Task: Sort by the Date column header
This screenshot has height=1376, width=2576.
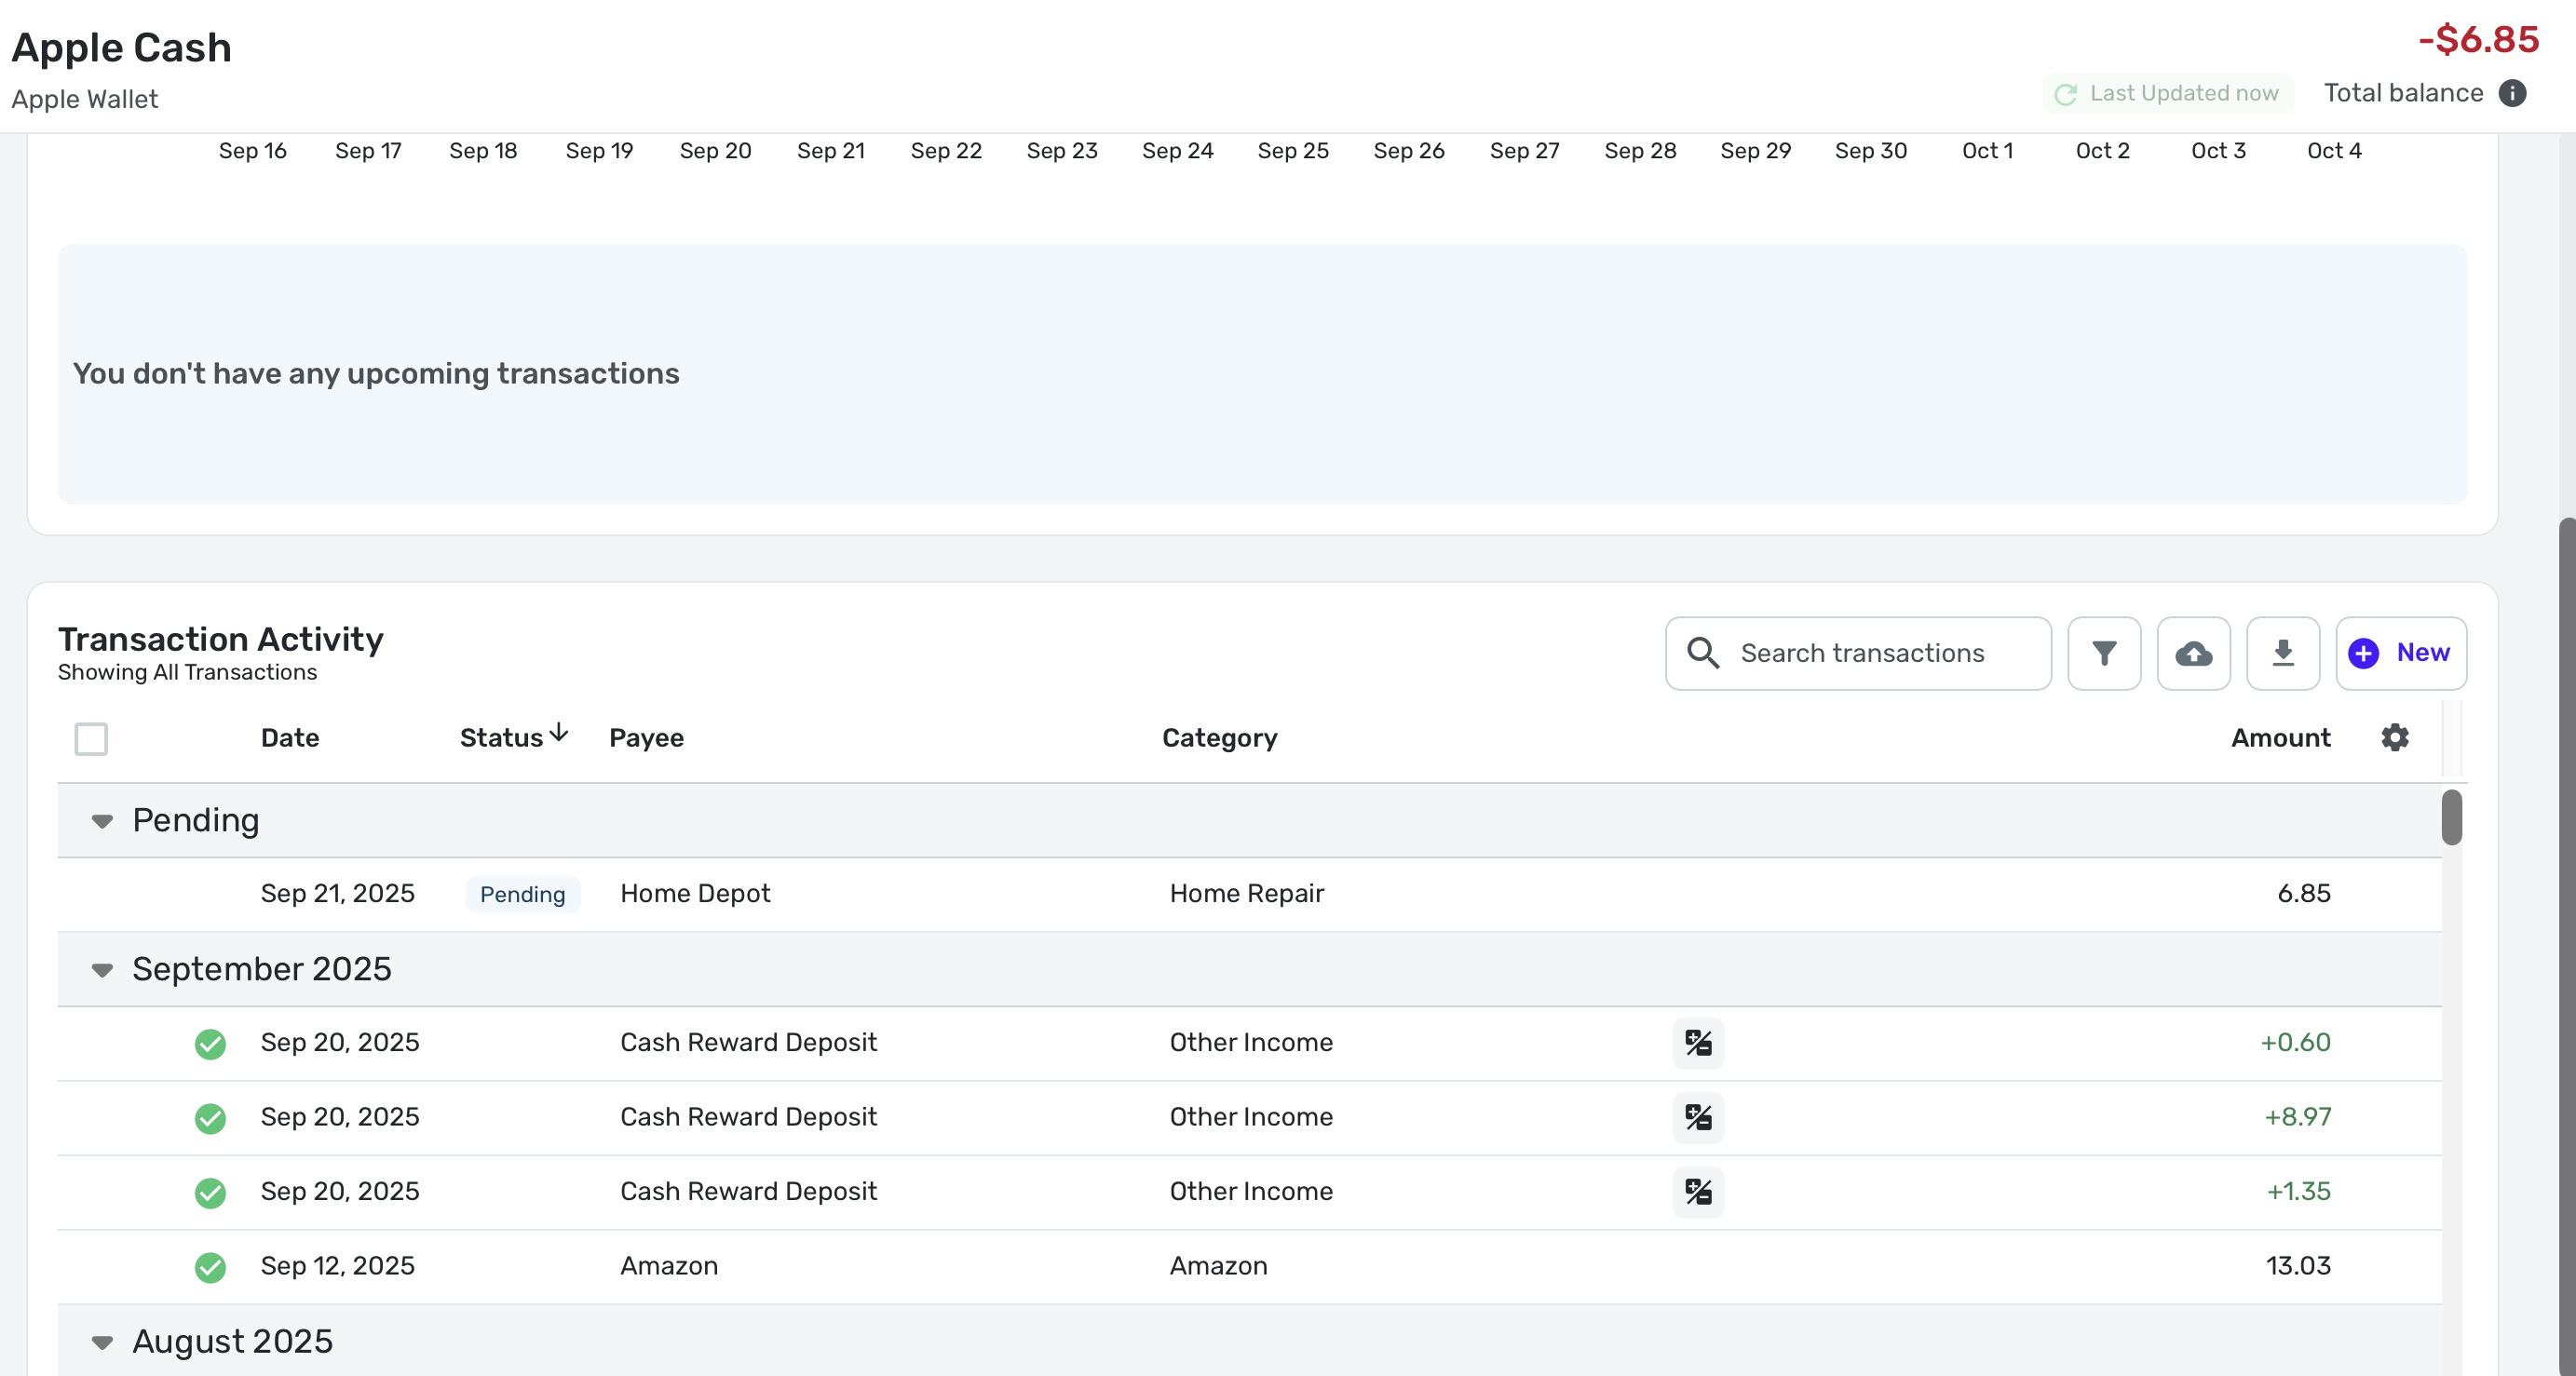Action: pos(290,738)
